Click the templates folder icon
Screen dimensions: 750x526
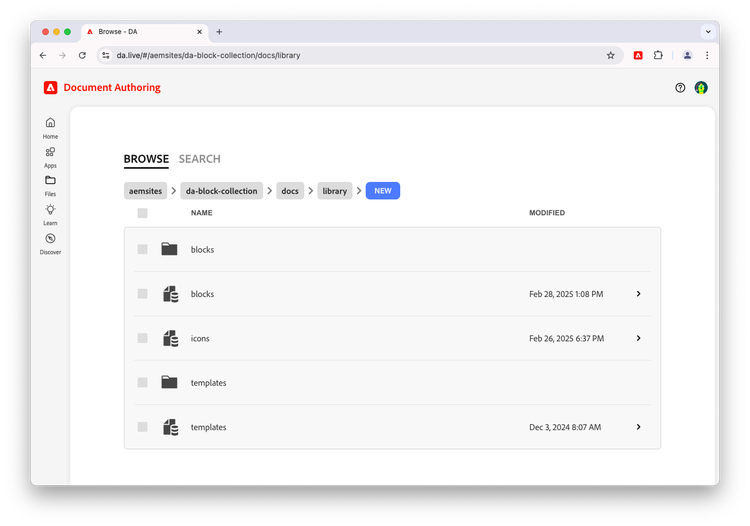[x=169, y=382]
